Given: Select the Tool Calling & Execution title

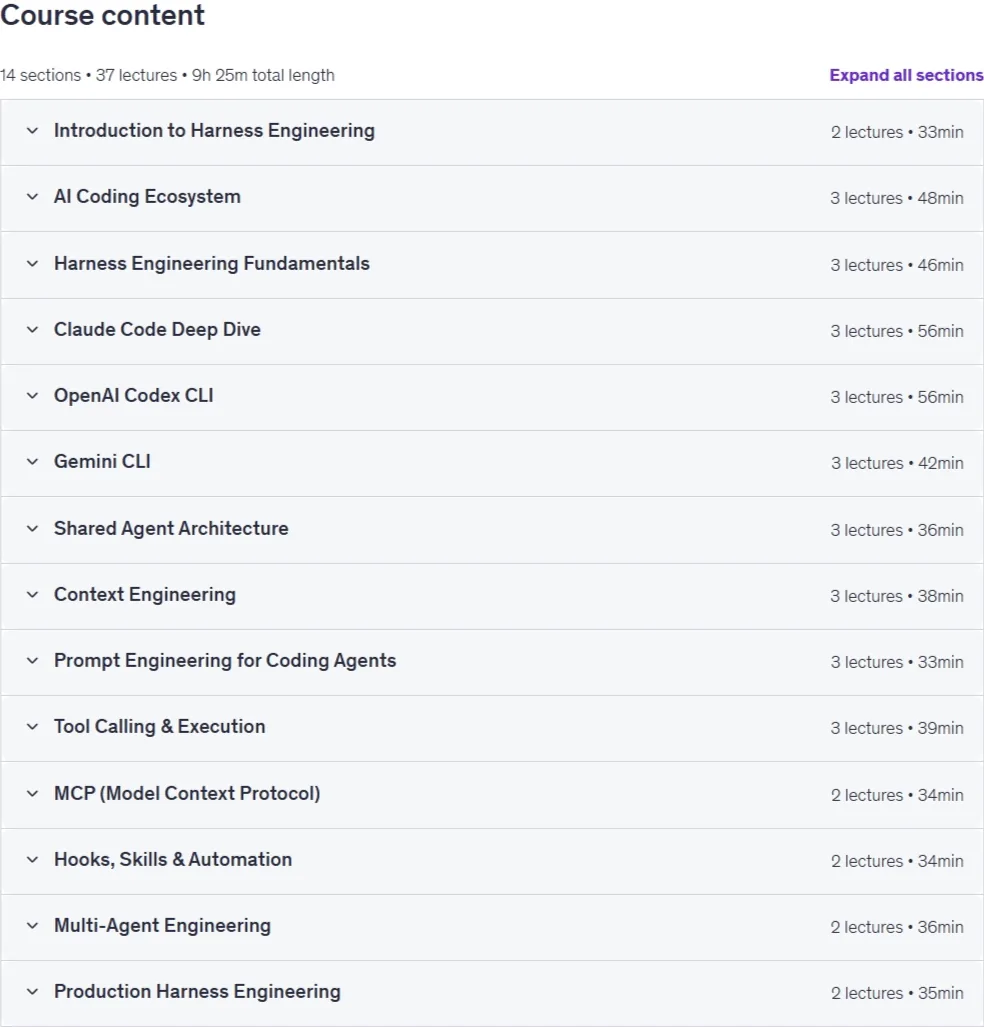Looking at the screenshot, I should [x=159, y=727].
